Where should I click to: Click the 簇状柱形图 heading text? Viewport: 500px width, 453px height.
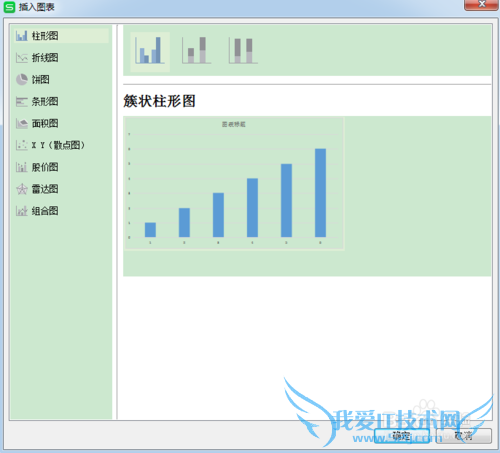click(159, 101)
